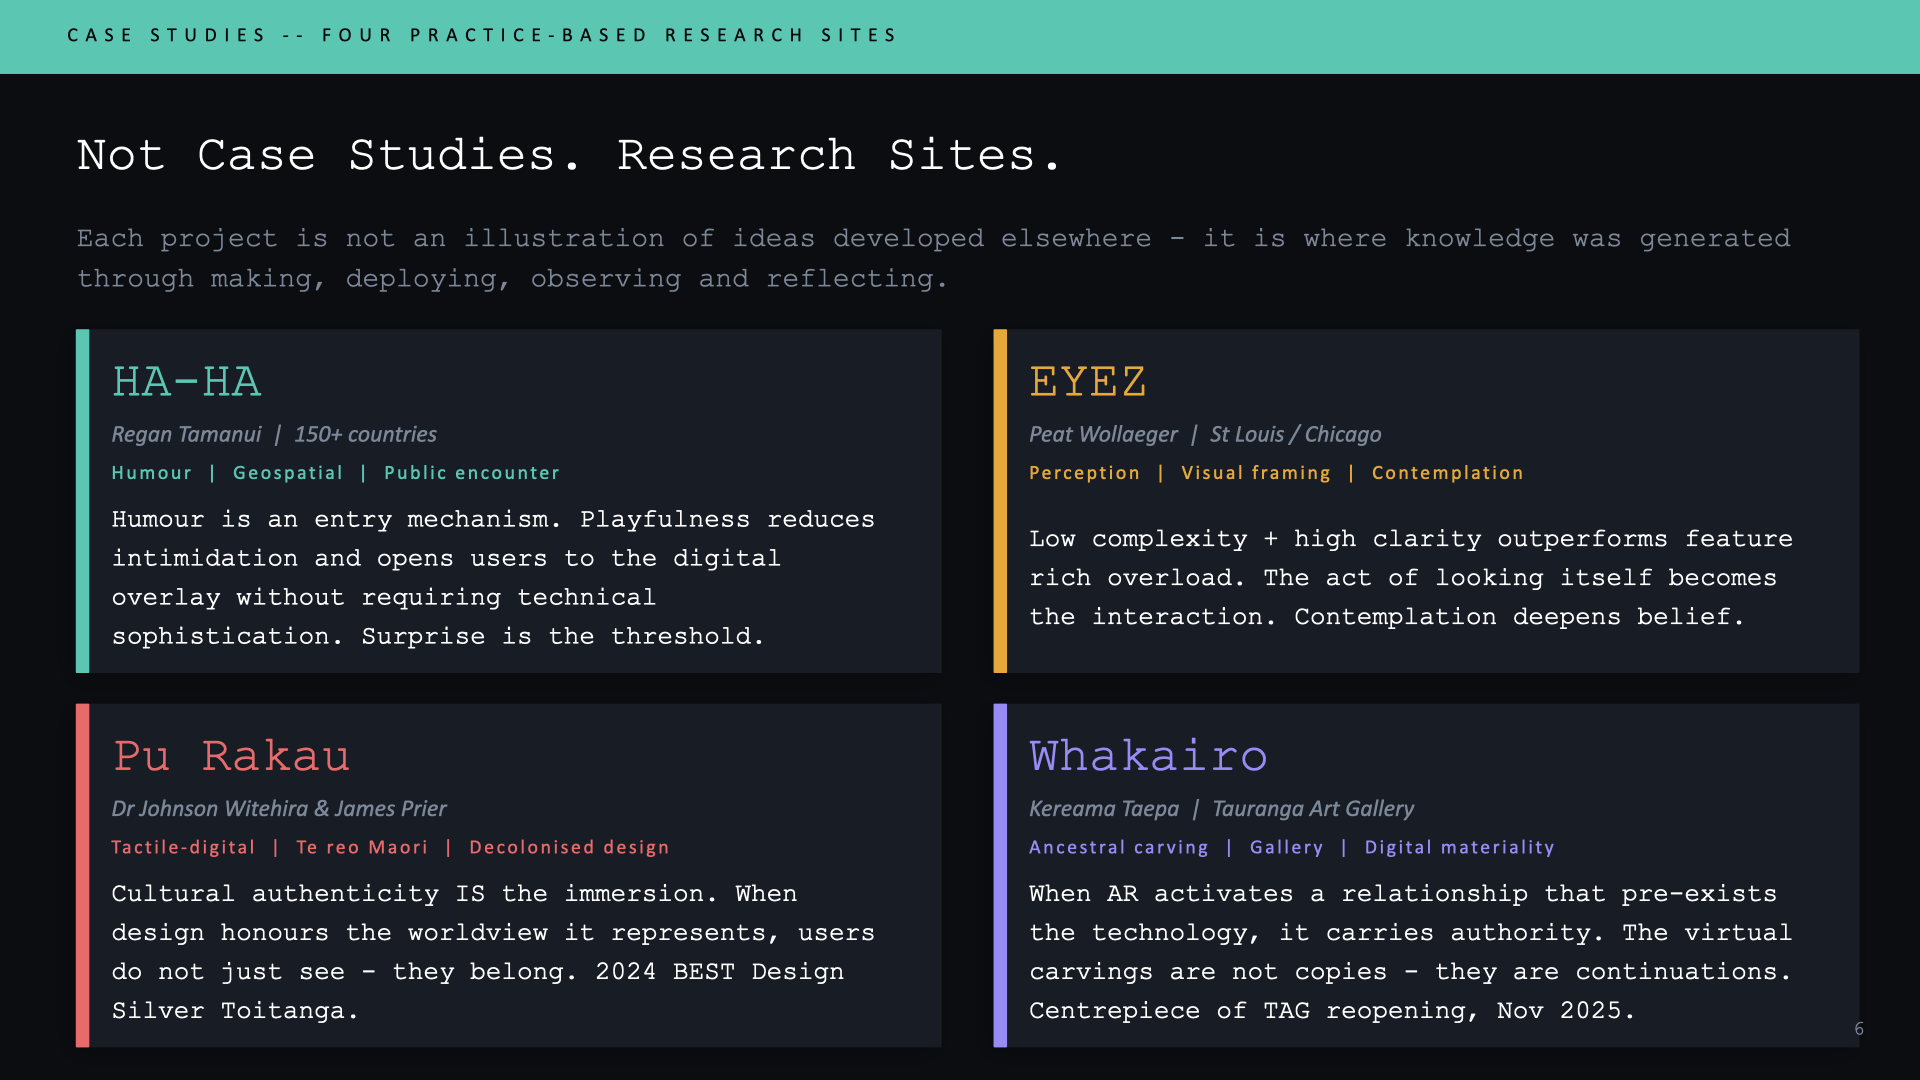Screen dimensions: 1920x1080
Task: Click the Contemplation tag
Action: [1447, 473]
